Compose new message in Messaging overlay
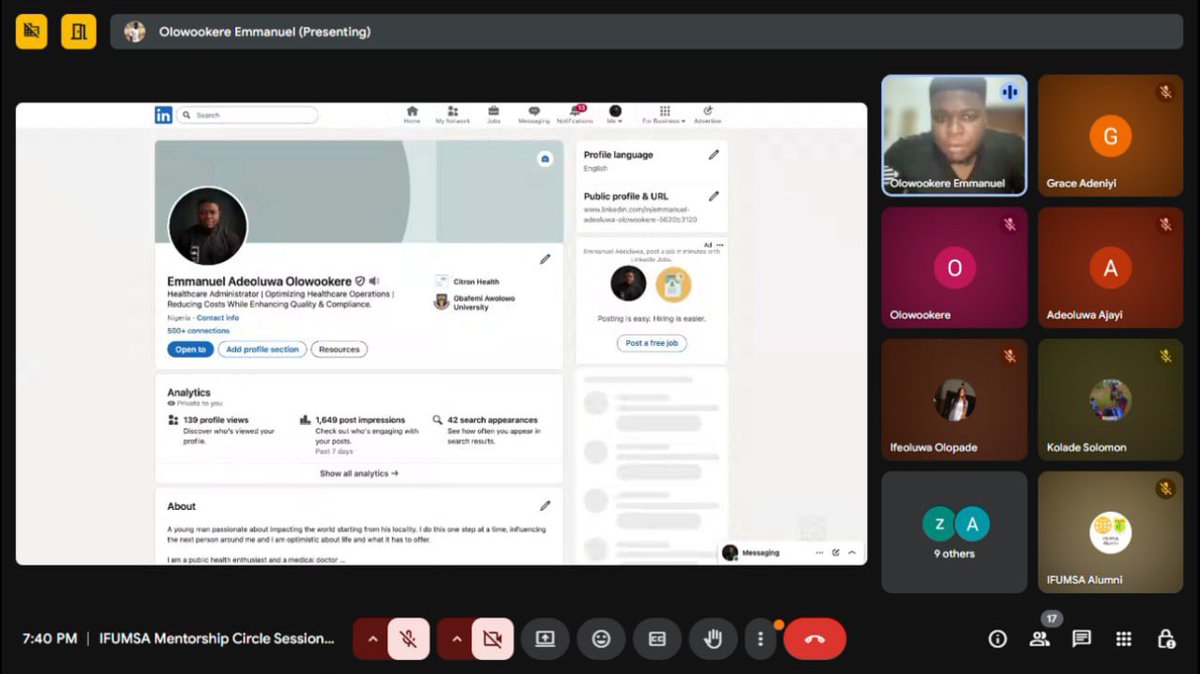 (x=836, y=552)
